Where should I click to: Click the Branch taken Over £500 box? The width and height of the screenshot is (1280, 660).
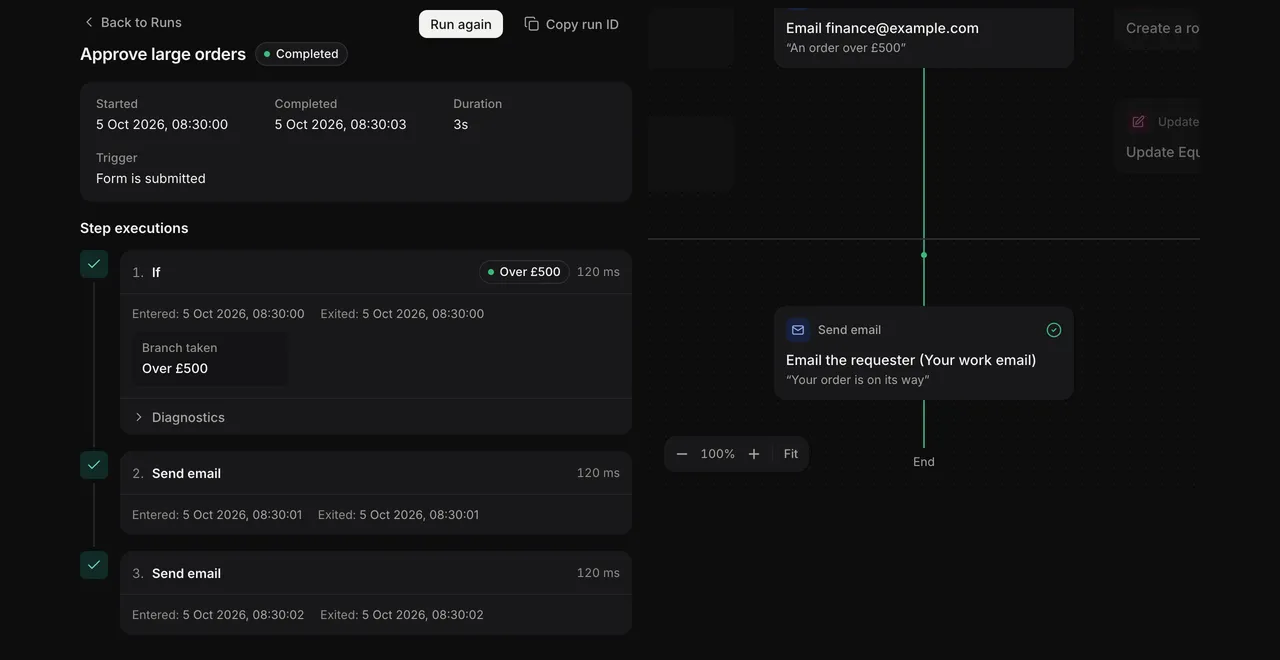[211, 358]
